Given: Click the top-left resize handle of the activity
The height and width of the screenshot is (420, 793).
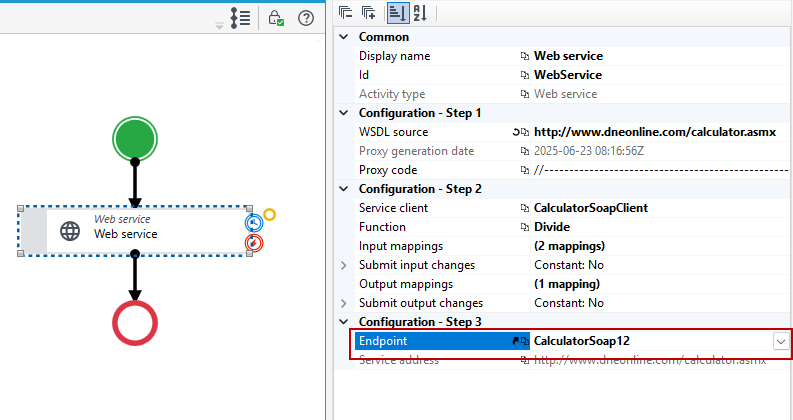Looking at the screenshot, I should tap(21, 208).
